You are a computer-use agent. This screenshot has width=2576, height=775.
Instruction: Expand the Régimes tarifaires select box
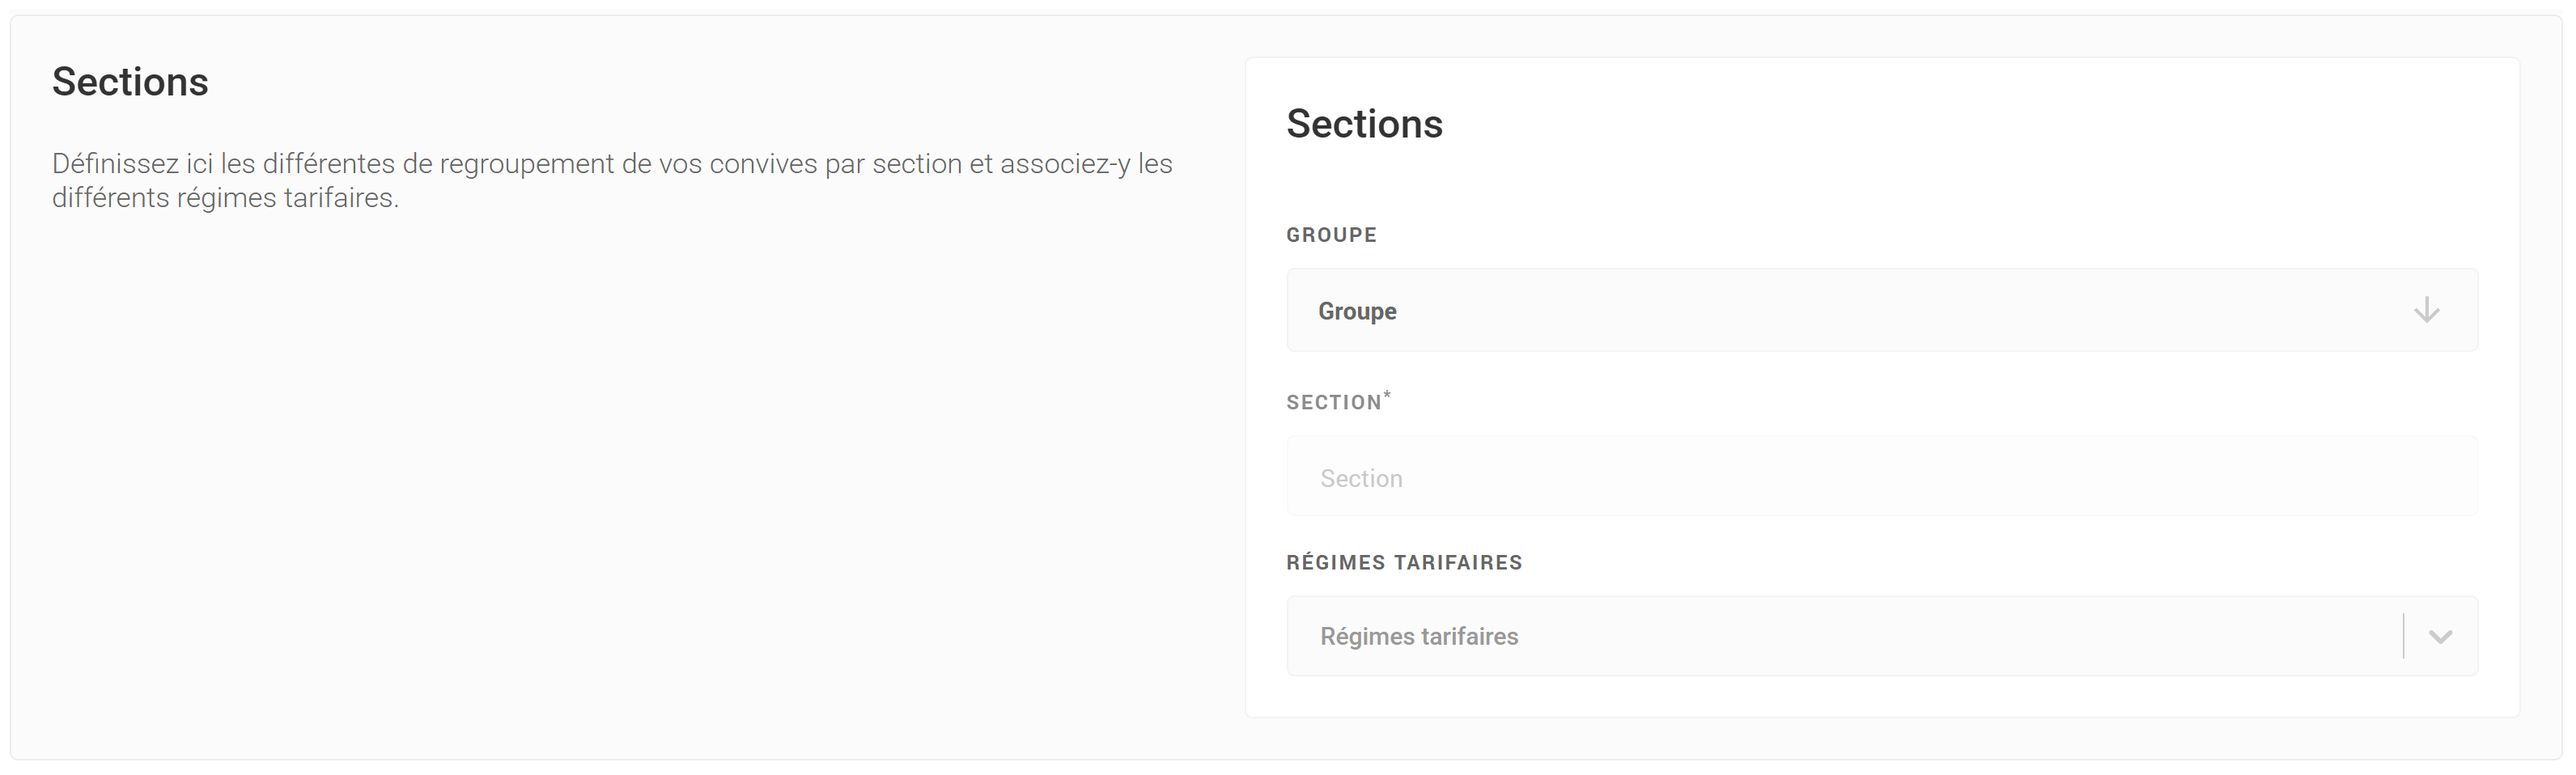pos(1840,637)
